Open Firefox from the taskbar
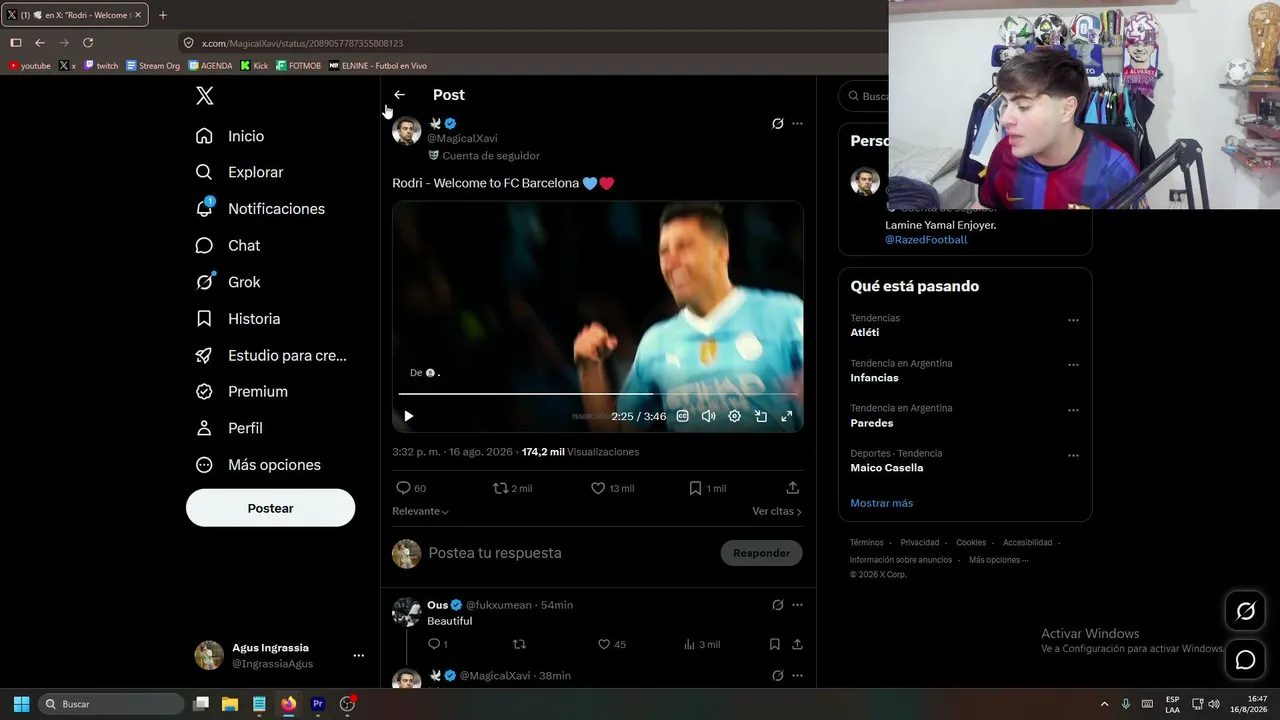1280x720 pixels. pyautogui.click(x=288, y=704)
